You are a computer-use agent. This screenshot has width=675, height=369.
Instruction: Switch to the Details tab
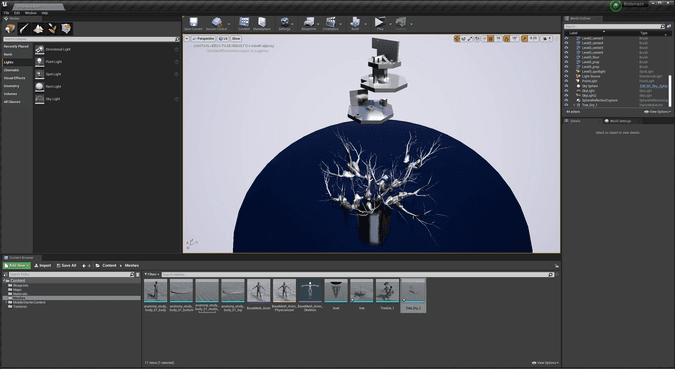click(x=576, y=121)
